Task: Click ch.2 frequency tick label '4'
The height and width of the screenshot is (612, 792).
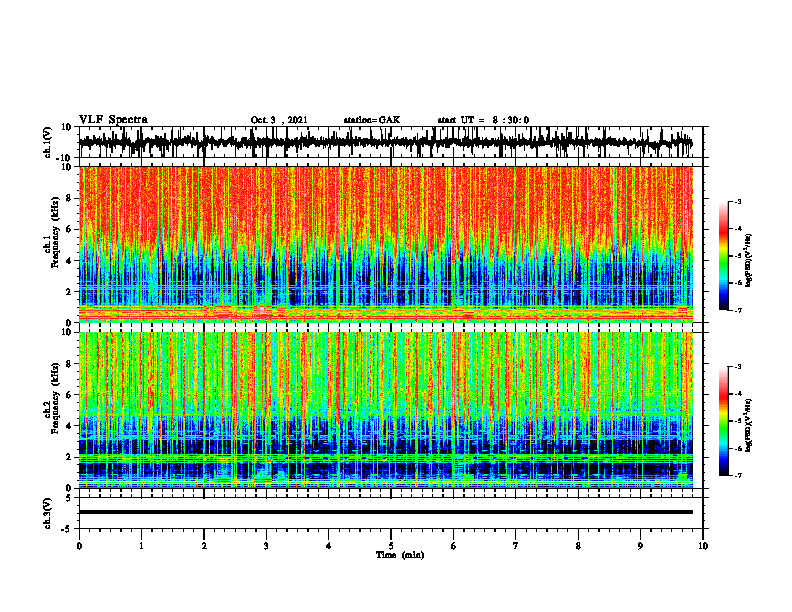Action: pyautogui.click(x=70, y=426)
